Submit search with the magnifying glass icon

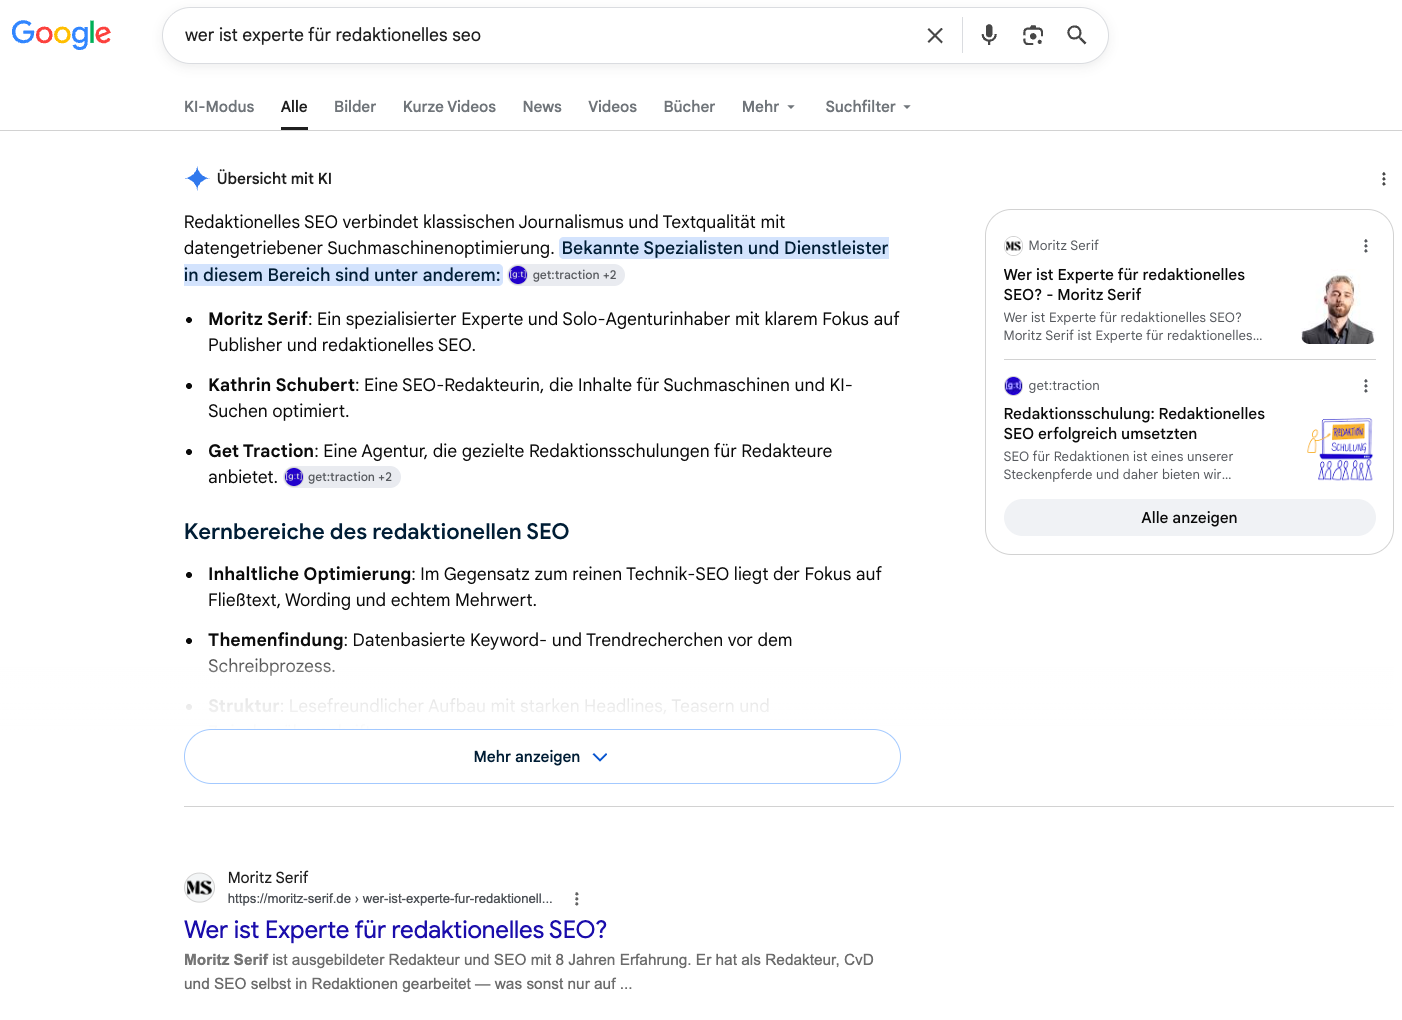point(1077,35)
